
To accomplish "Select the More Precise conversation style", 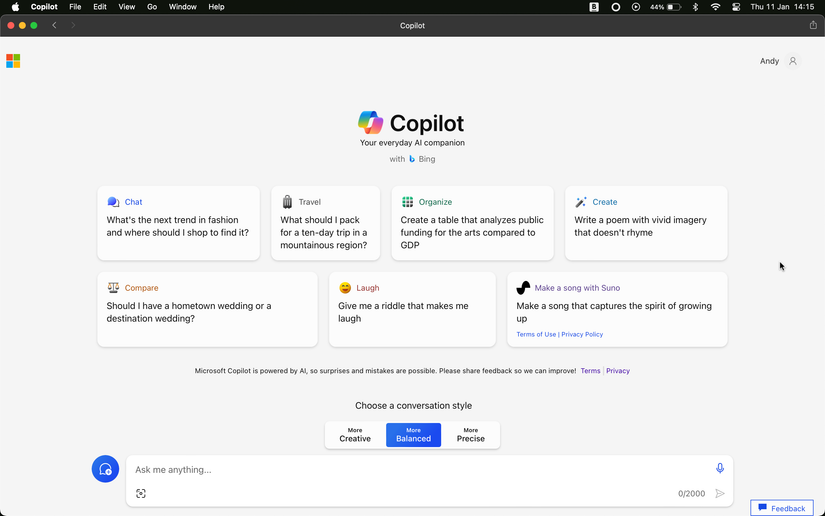I will pyautogui.click(x=470, y=435).
